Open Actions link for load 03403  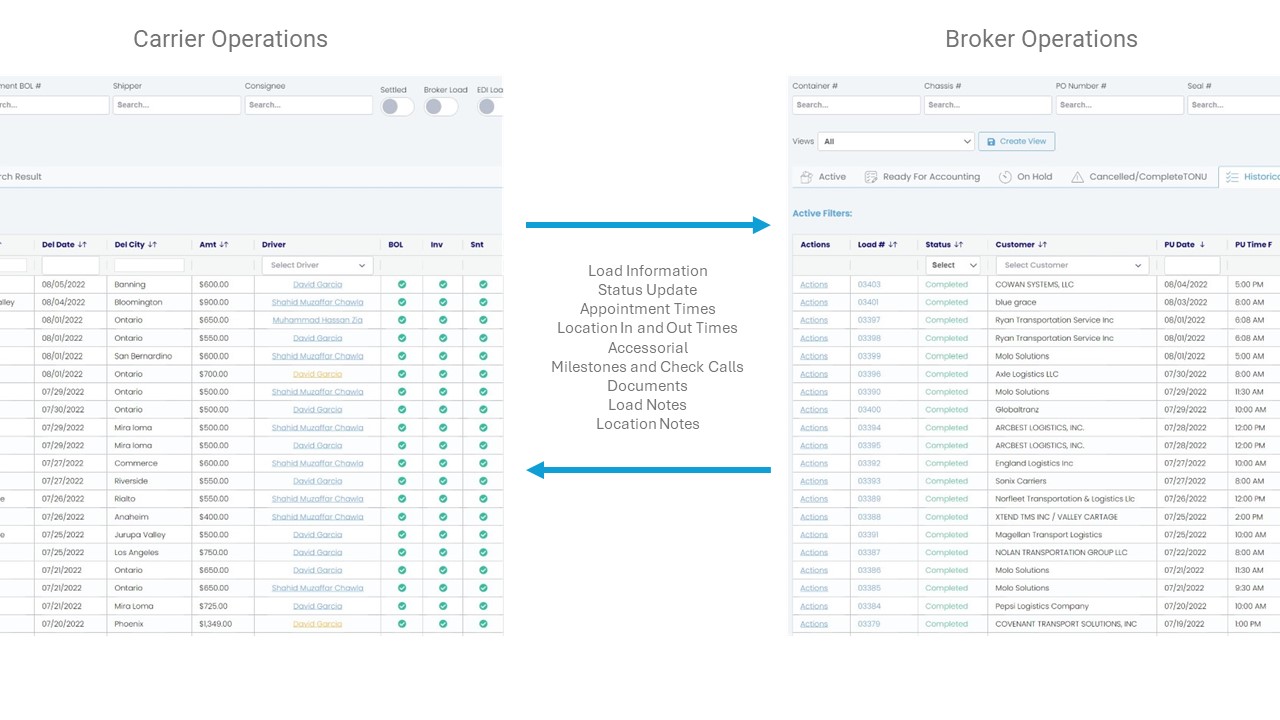tap(814, 285)
